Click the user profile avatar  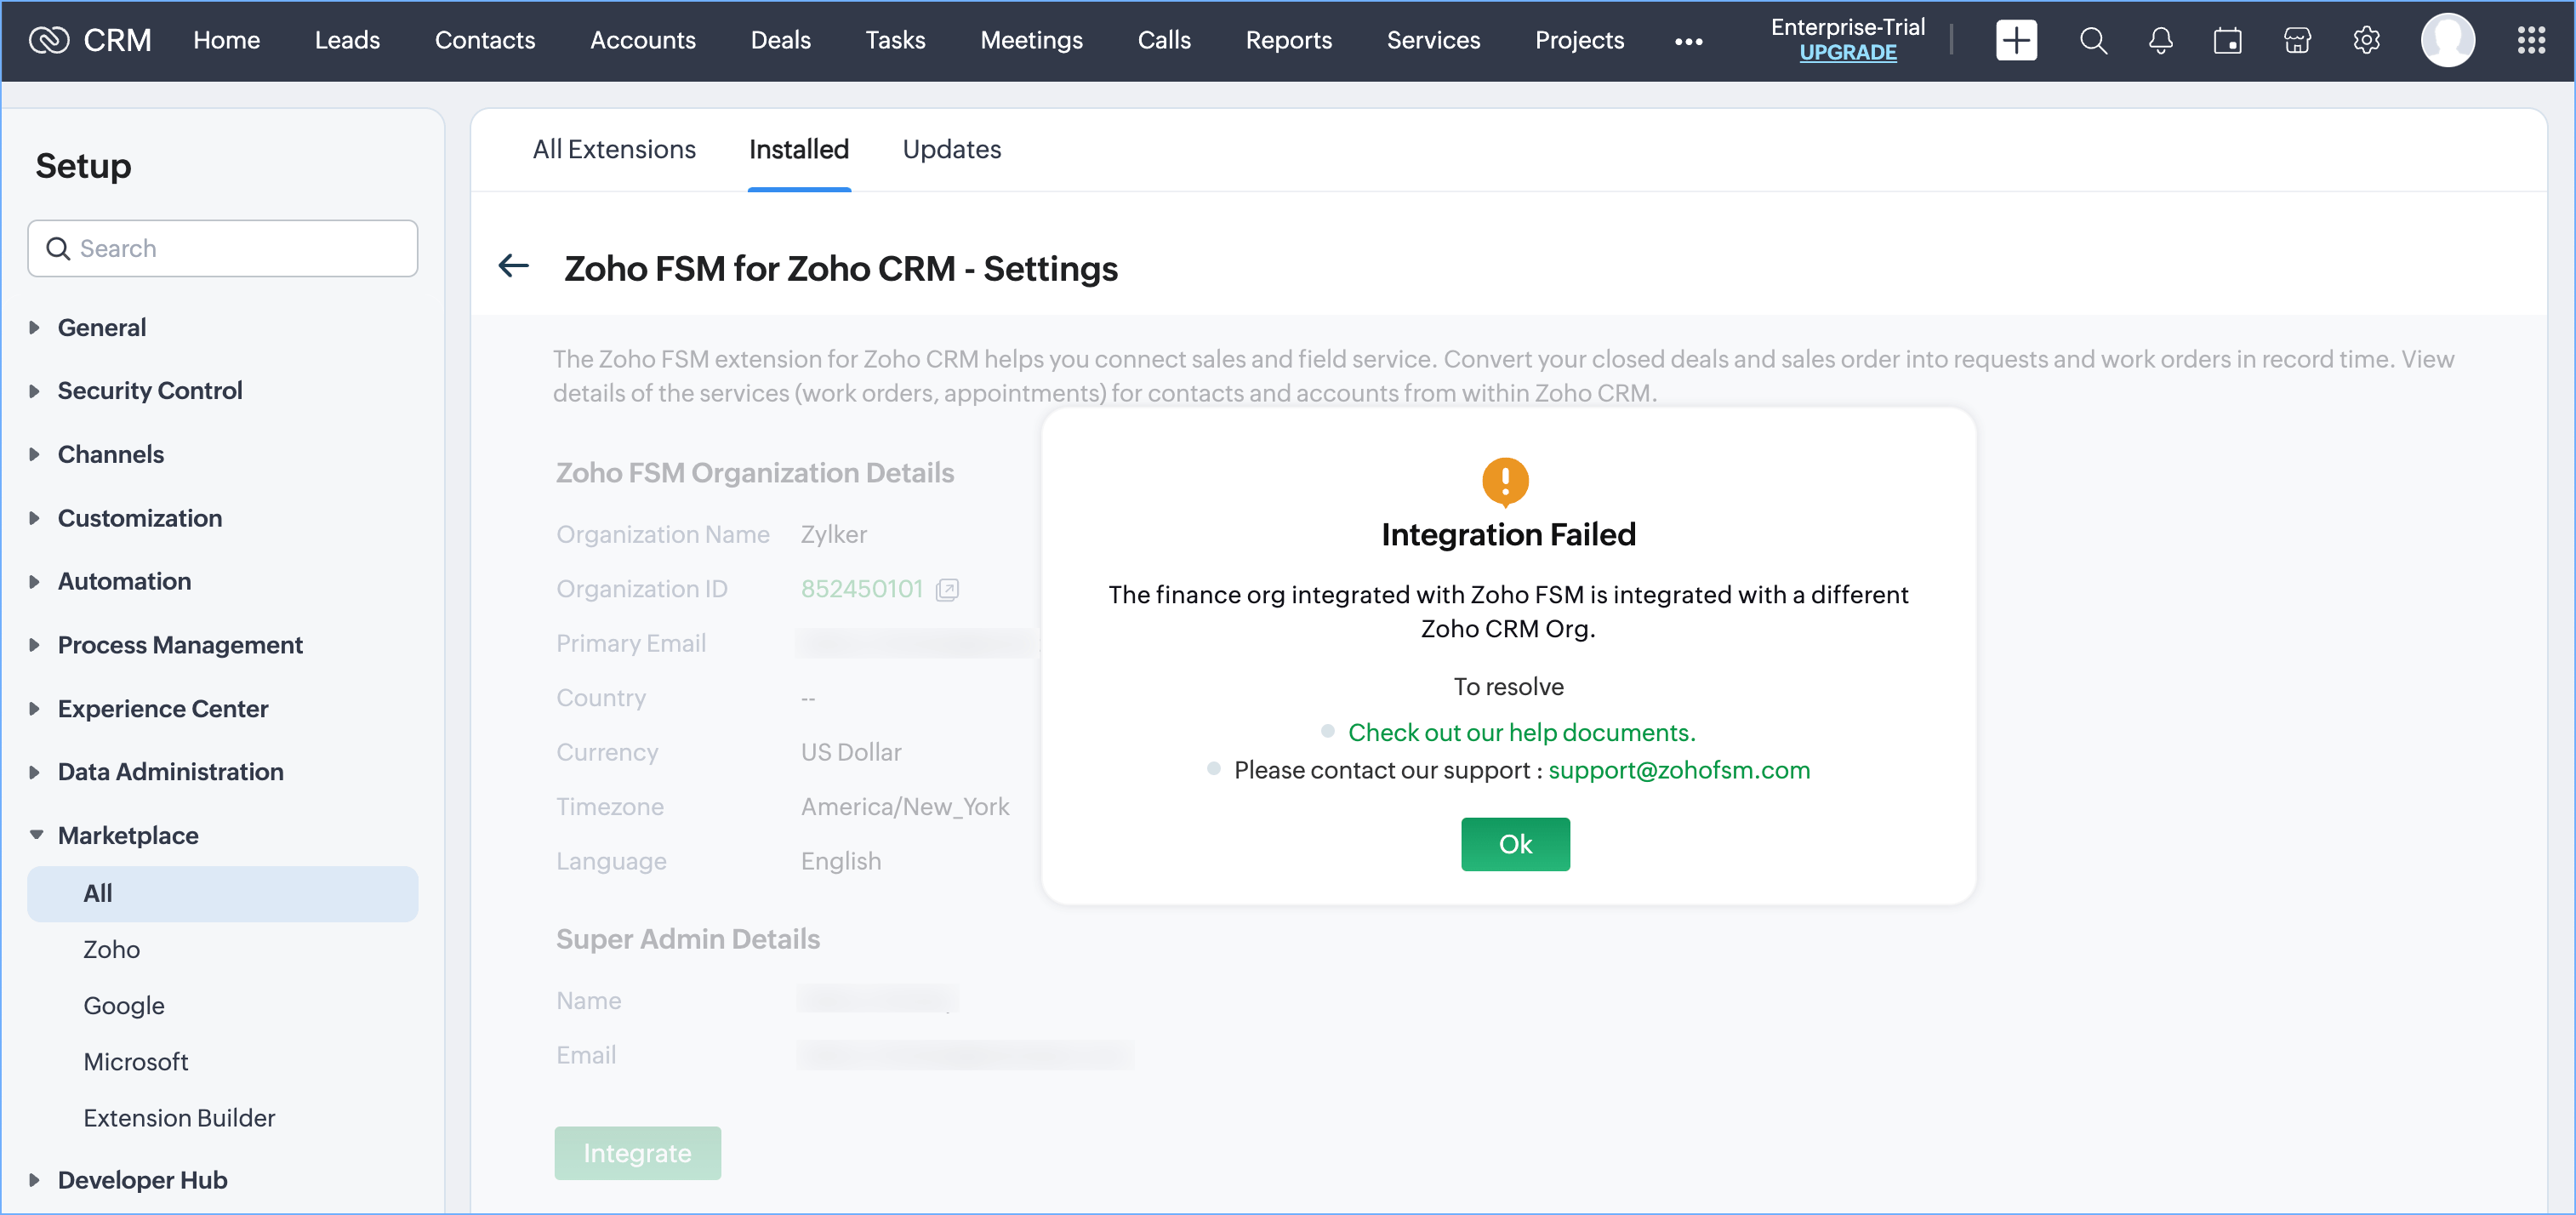pos(2447,40)
